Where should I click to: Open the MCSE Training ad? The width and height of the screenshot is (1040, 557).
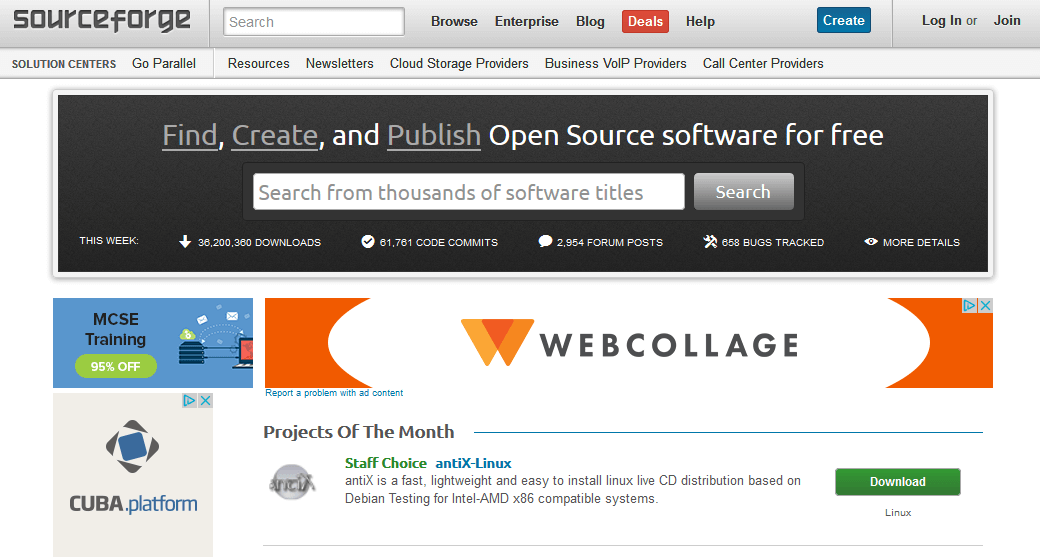(153, 343)
